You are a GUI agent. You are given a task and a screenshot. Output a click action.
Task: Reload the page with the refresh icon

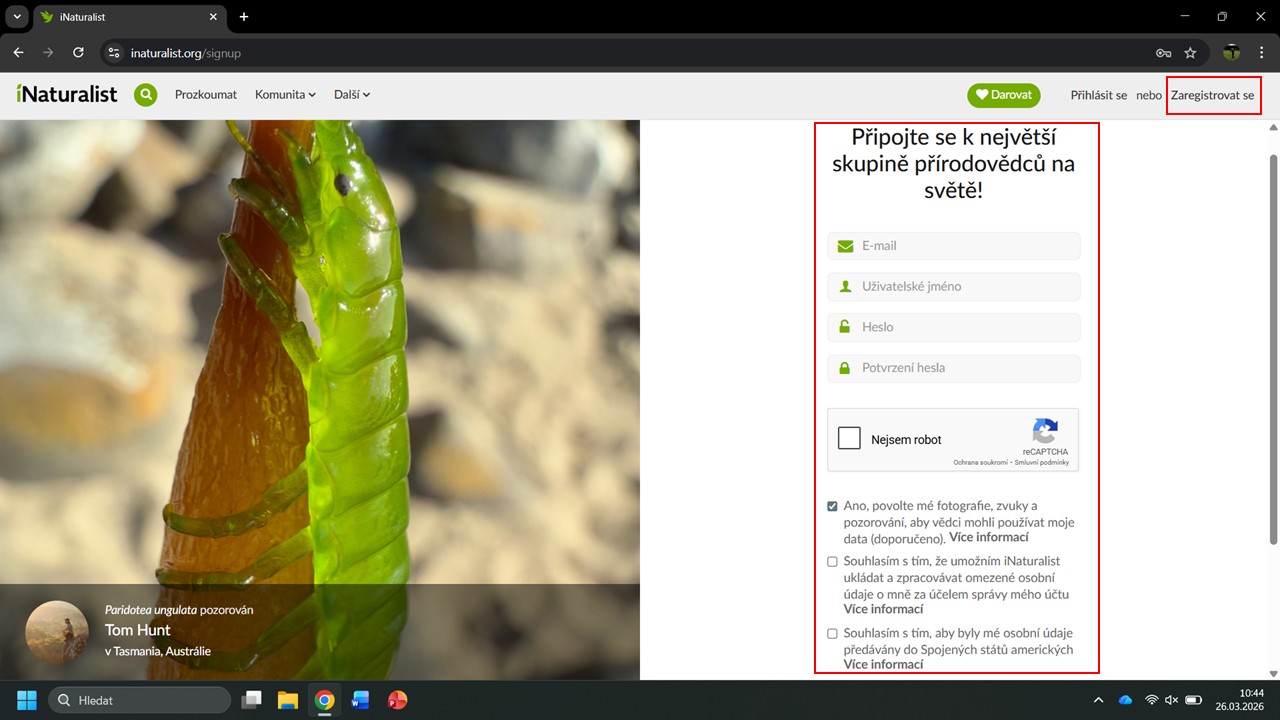78,53
